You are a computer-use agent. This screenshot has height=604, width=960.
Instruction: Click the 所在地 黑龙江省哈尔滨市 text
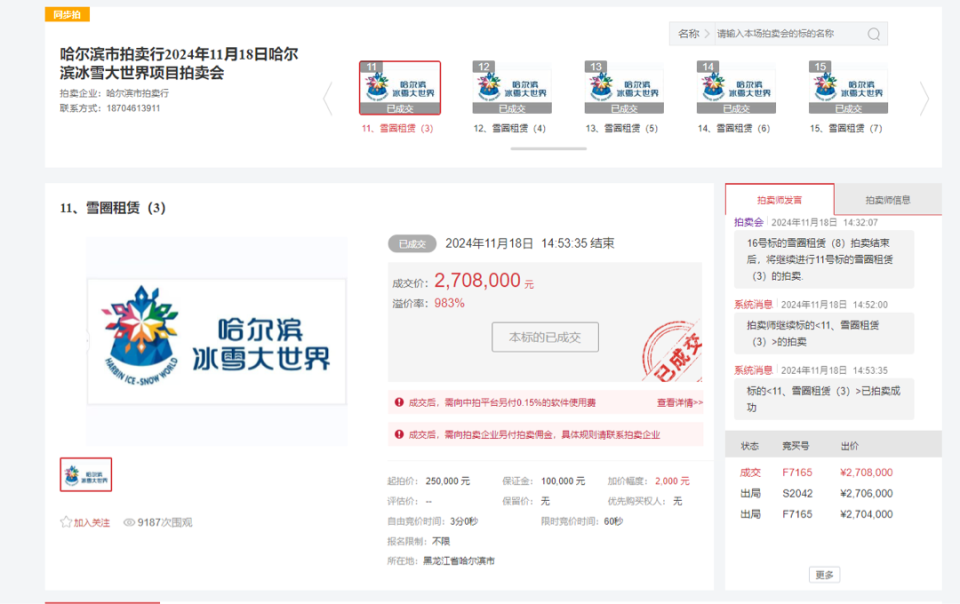(459, 561)
